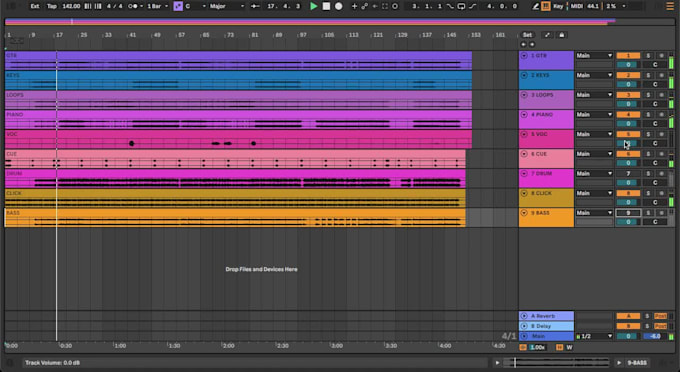
Task: Toggle the GTR track activator 1
Action: coord(628,55)
